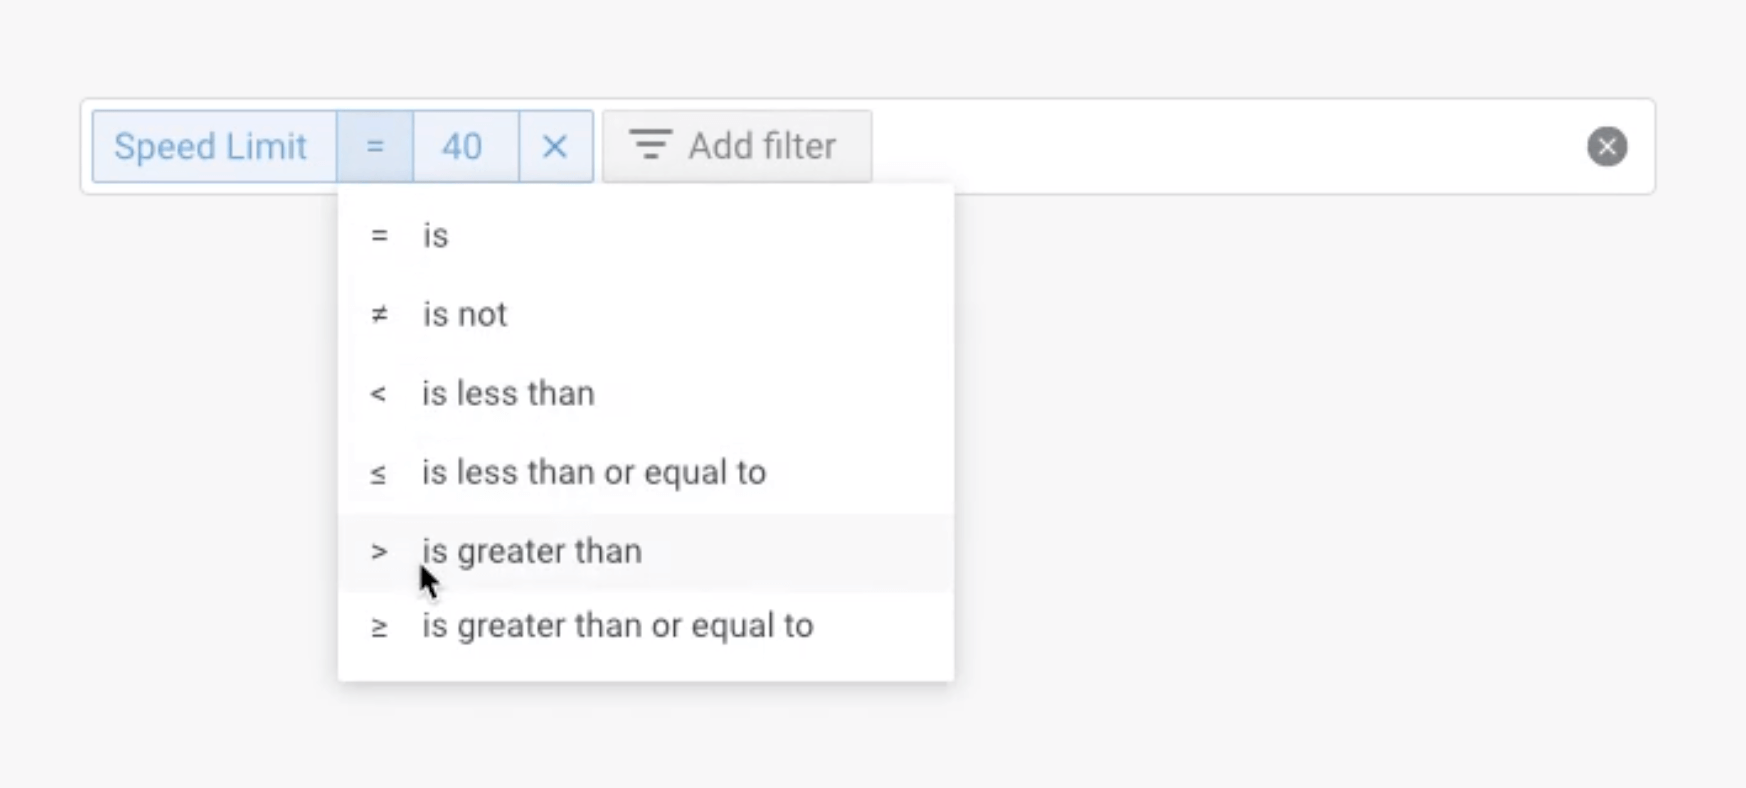Click the < less-than symbol in the list
Image resolution: width=1746 pixels, height=788 pixels.
378,394
